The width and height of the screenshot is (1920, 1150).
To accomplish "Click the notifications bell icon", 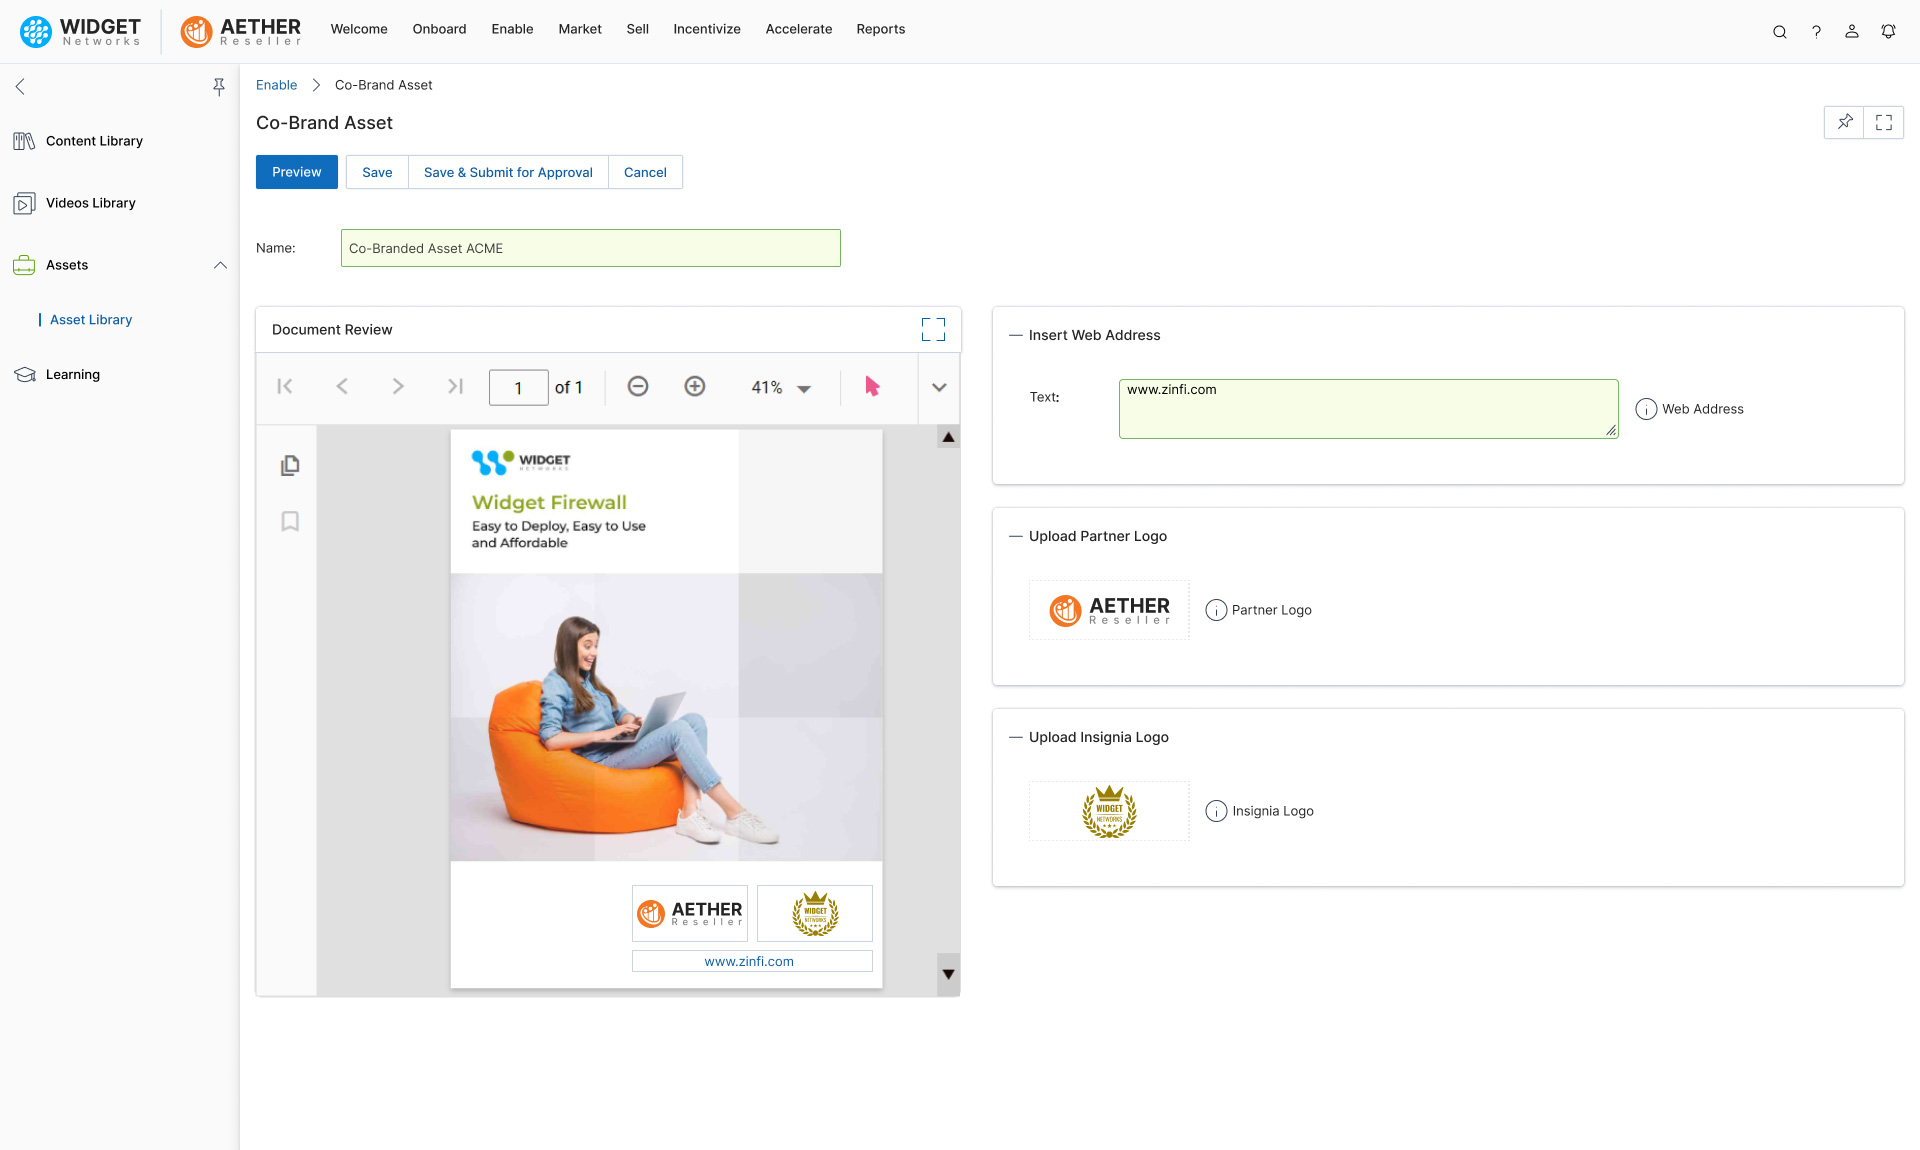I will coord(1888,31).
